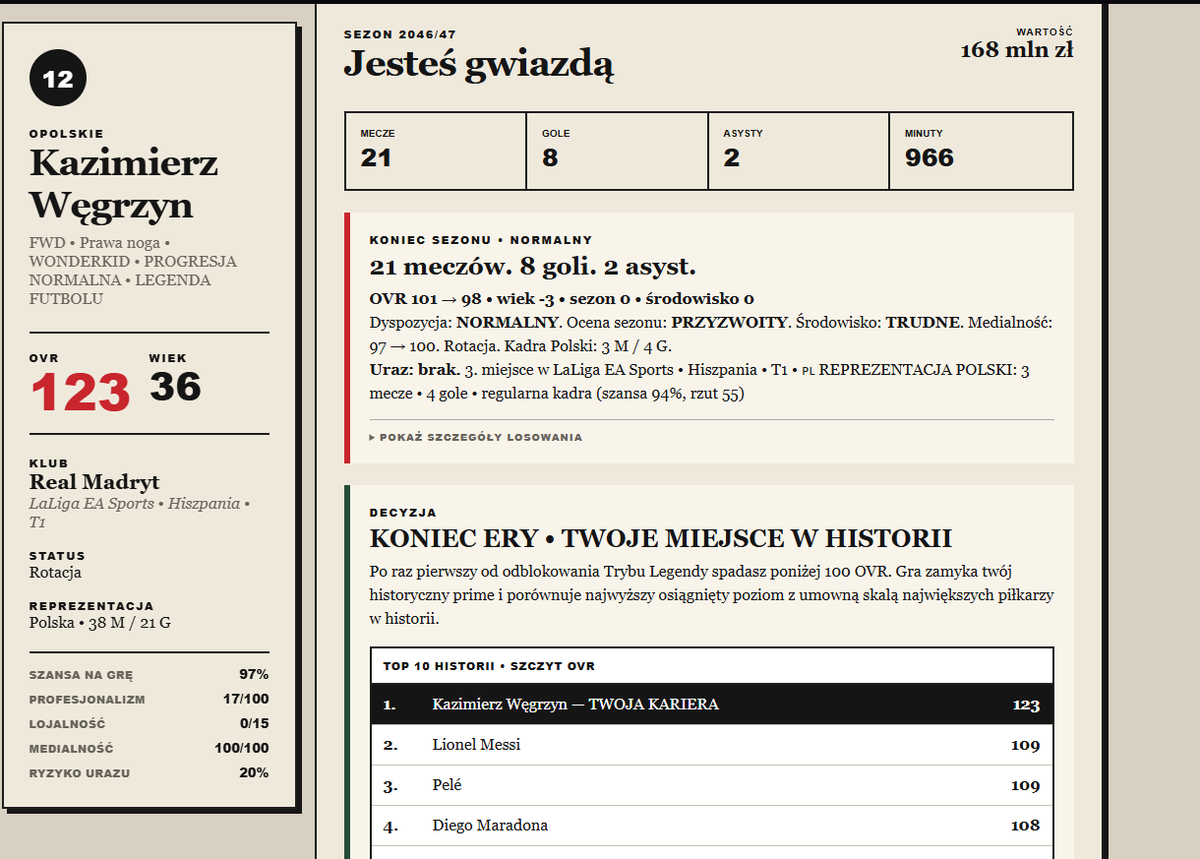1200x859 pixels.
Task: Click the Minuty 966 stat box
Action: coord(981,151)
